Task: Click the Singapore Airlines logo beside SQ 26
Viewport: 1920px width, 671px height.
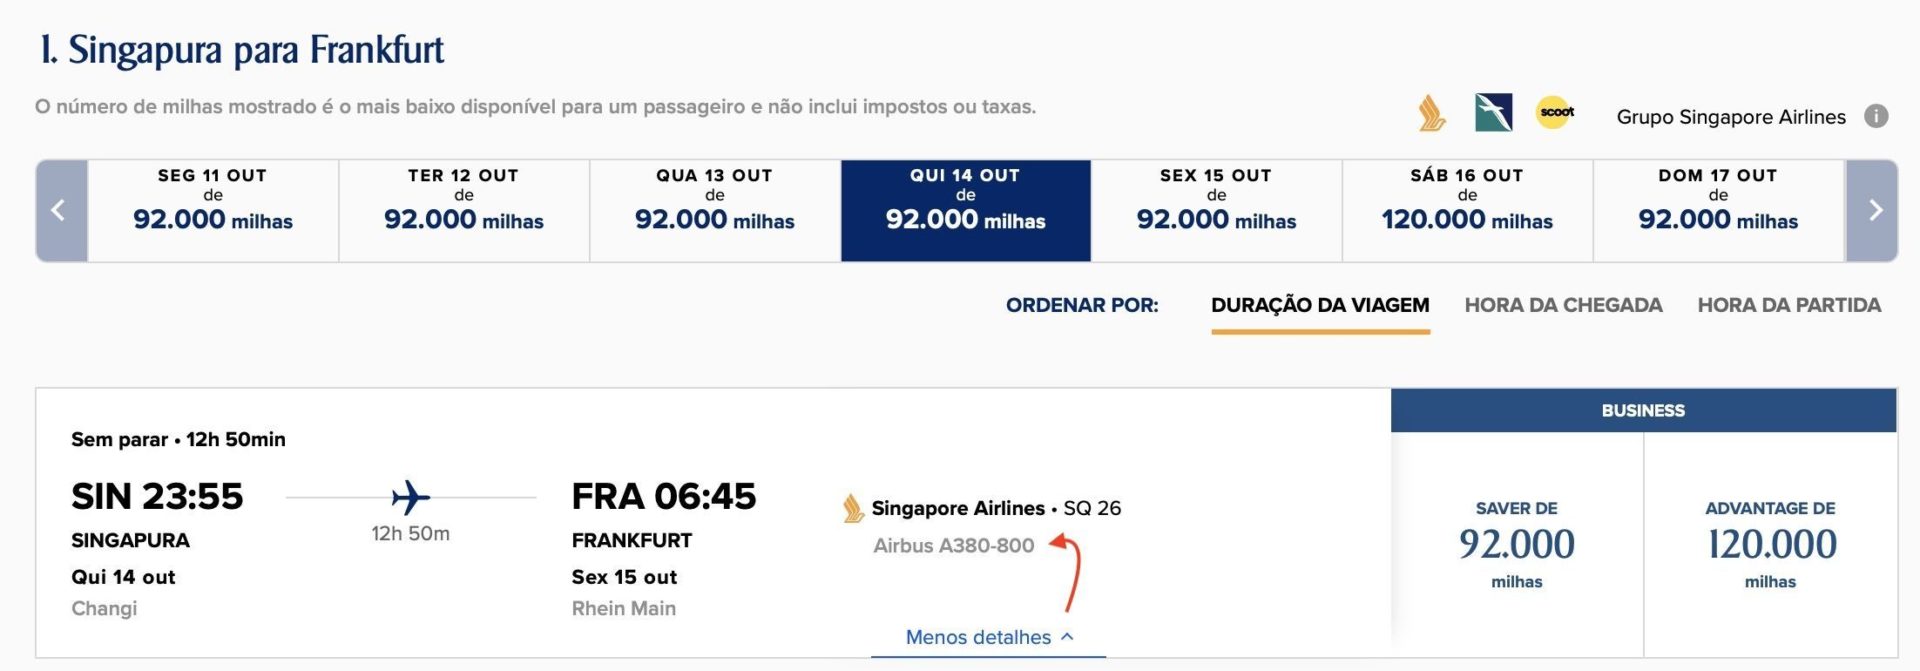Action: [853, 508]
